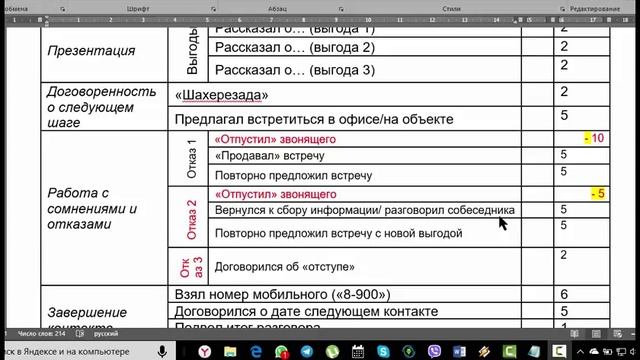The image size is (640, 360).
Task: Click text Рассказал о… (выгода 2)
Action: [x=295, y=47]
